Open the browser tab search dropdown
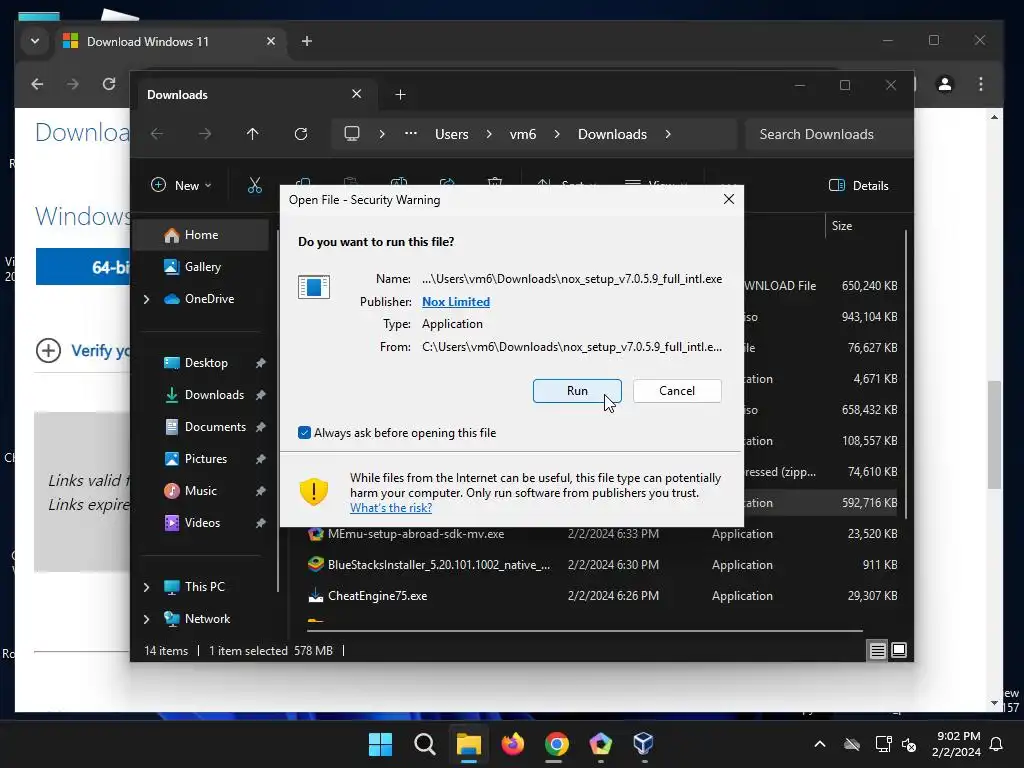 pyautogui.click(x=35, y=41)
